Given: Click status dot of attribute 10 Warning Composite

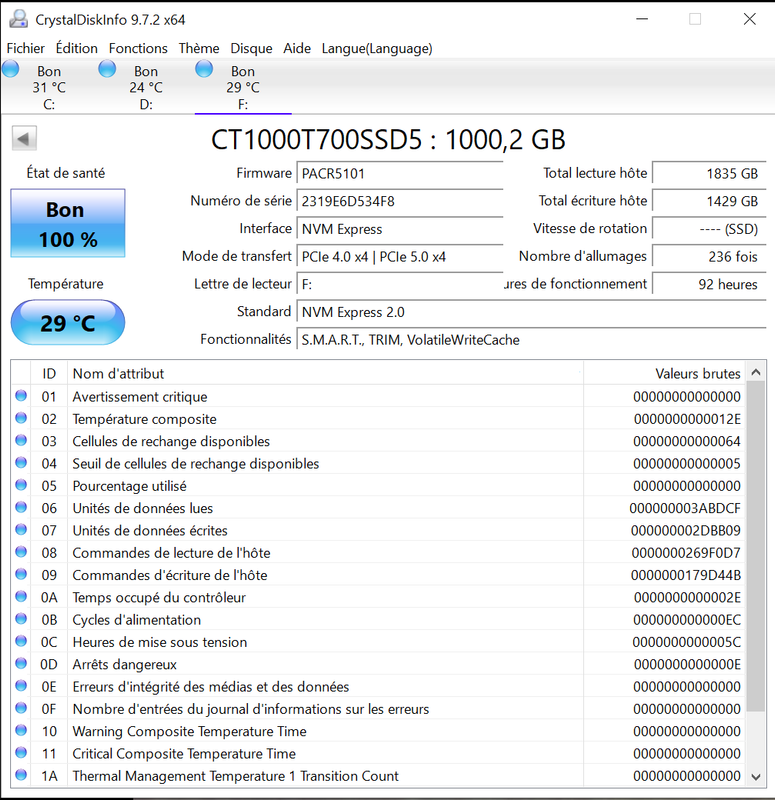Looking at the screenshot, I should coord(21,731).
